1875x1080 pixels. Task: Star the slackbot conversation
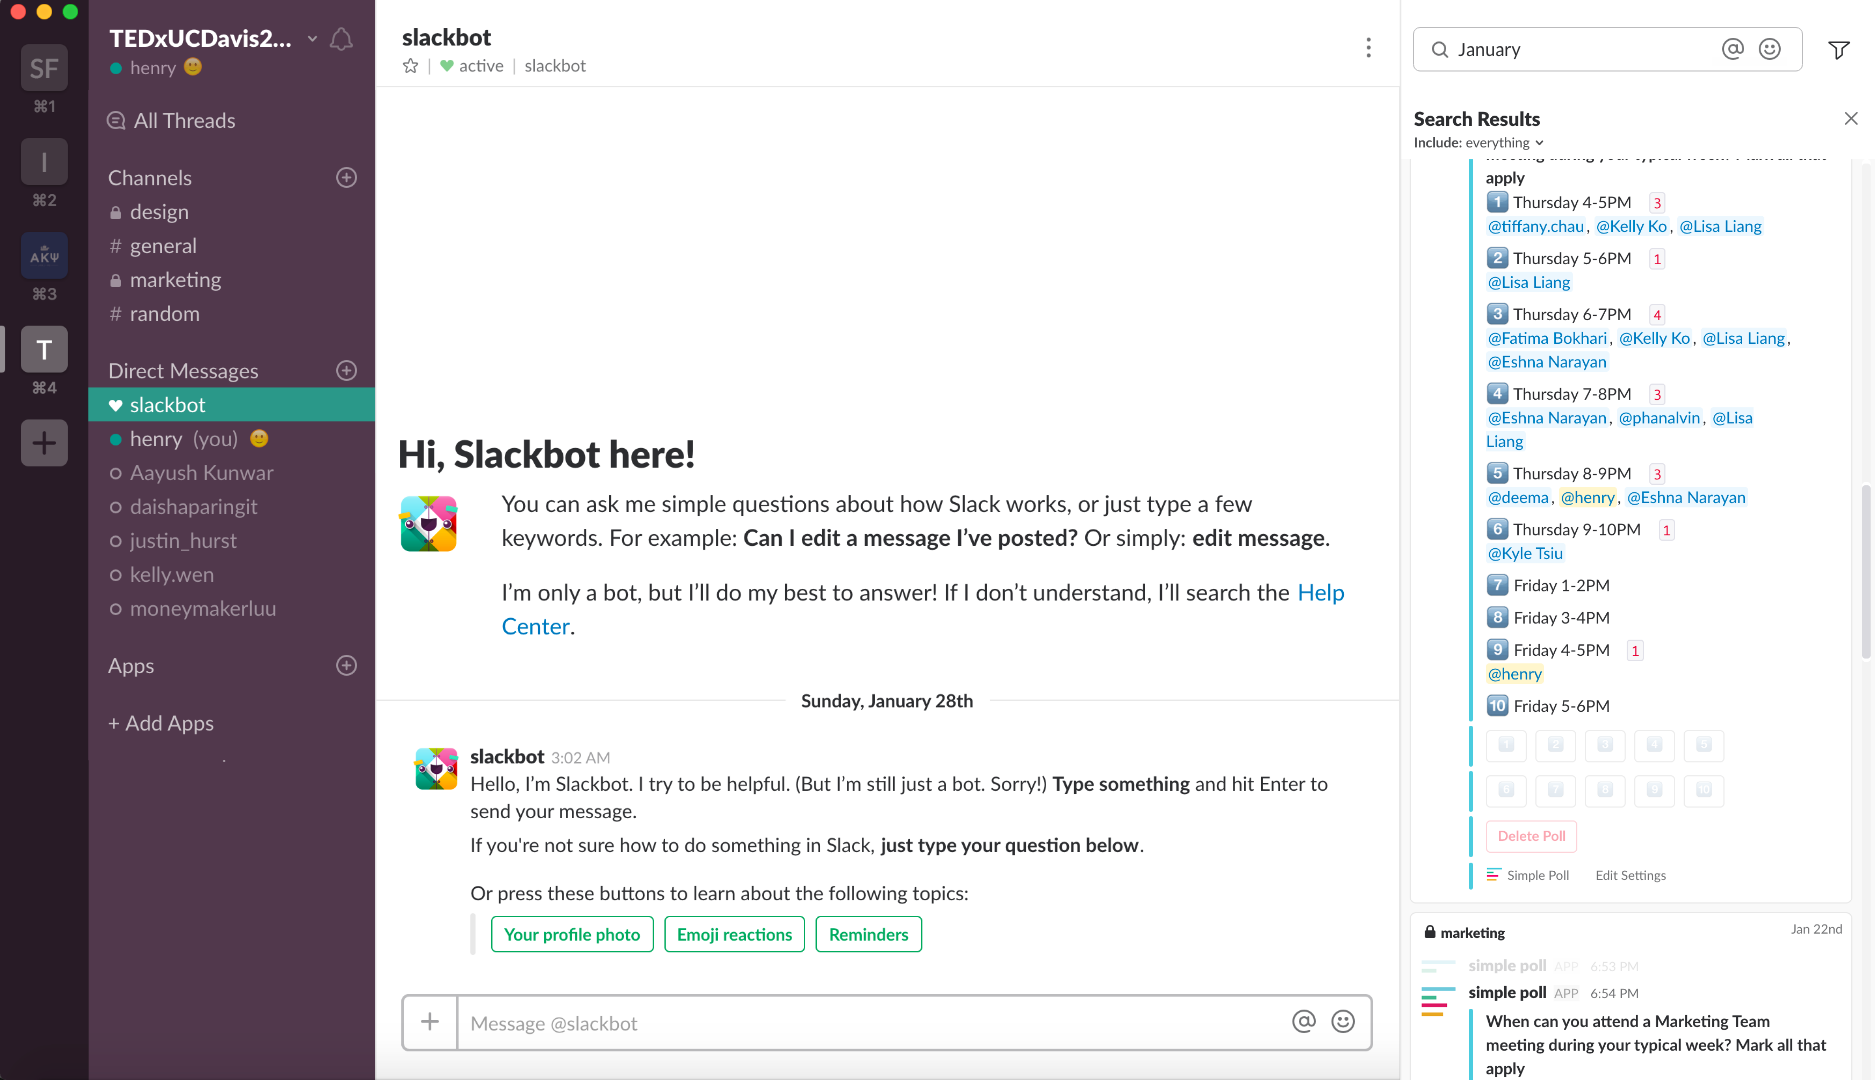coord(410,66)
